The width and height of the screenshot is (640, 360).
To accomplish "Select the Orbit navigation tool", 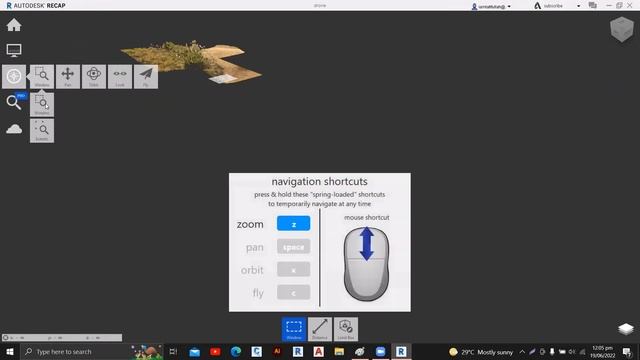I will (x=94, y=76).
